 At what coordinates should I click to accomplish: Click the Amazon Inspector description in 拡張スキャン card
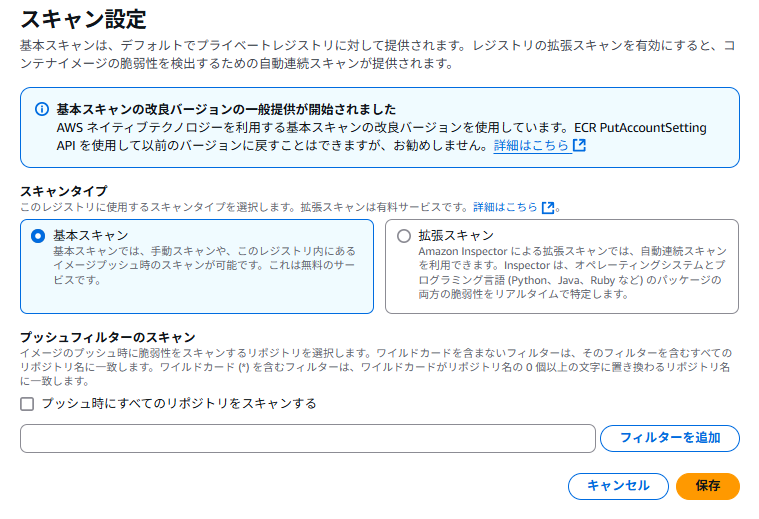(572, 273)
